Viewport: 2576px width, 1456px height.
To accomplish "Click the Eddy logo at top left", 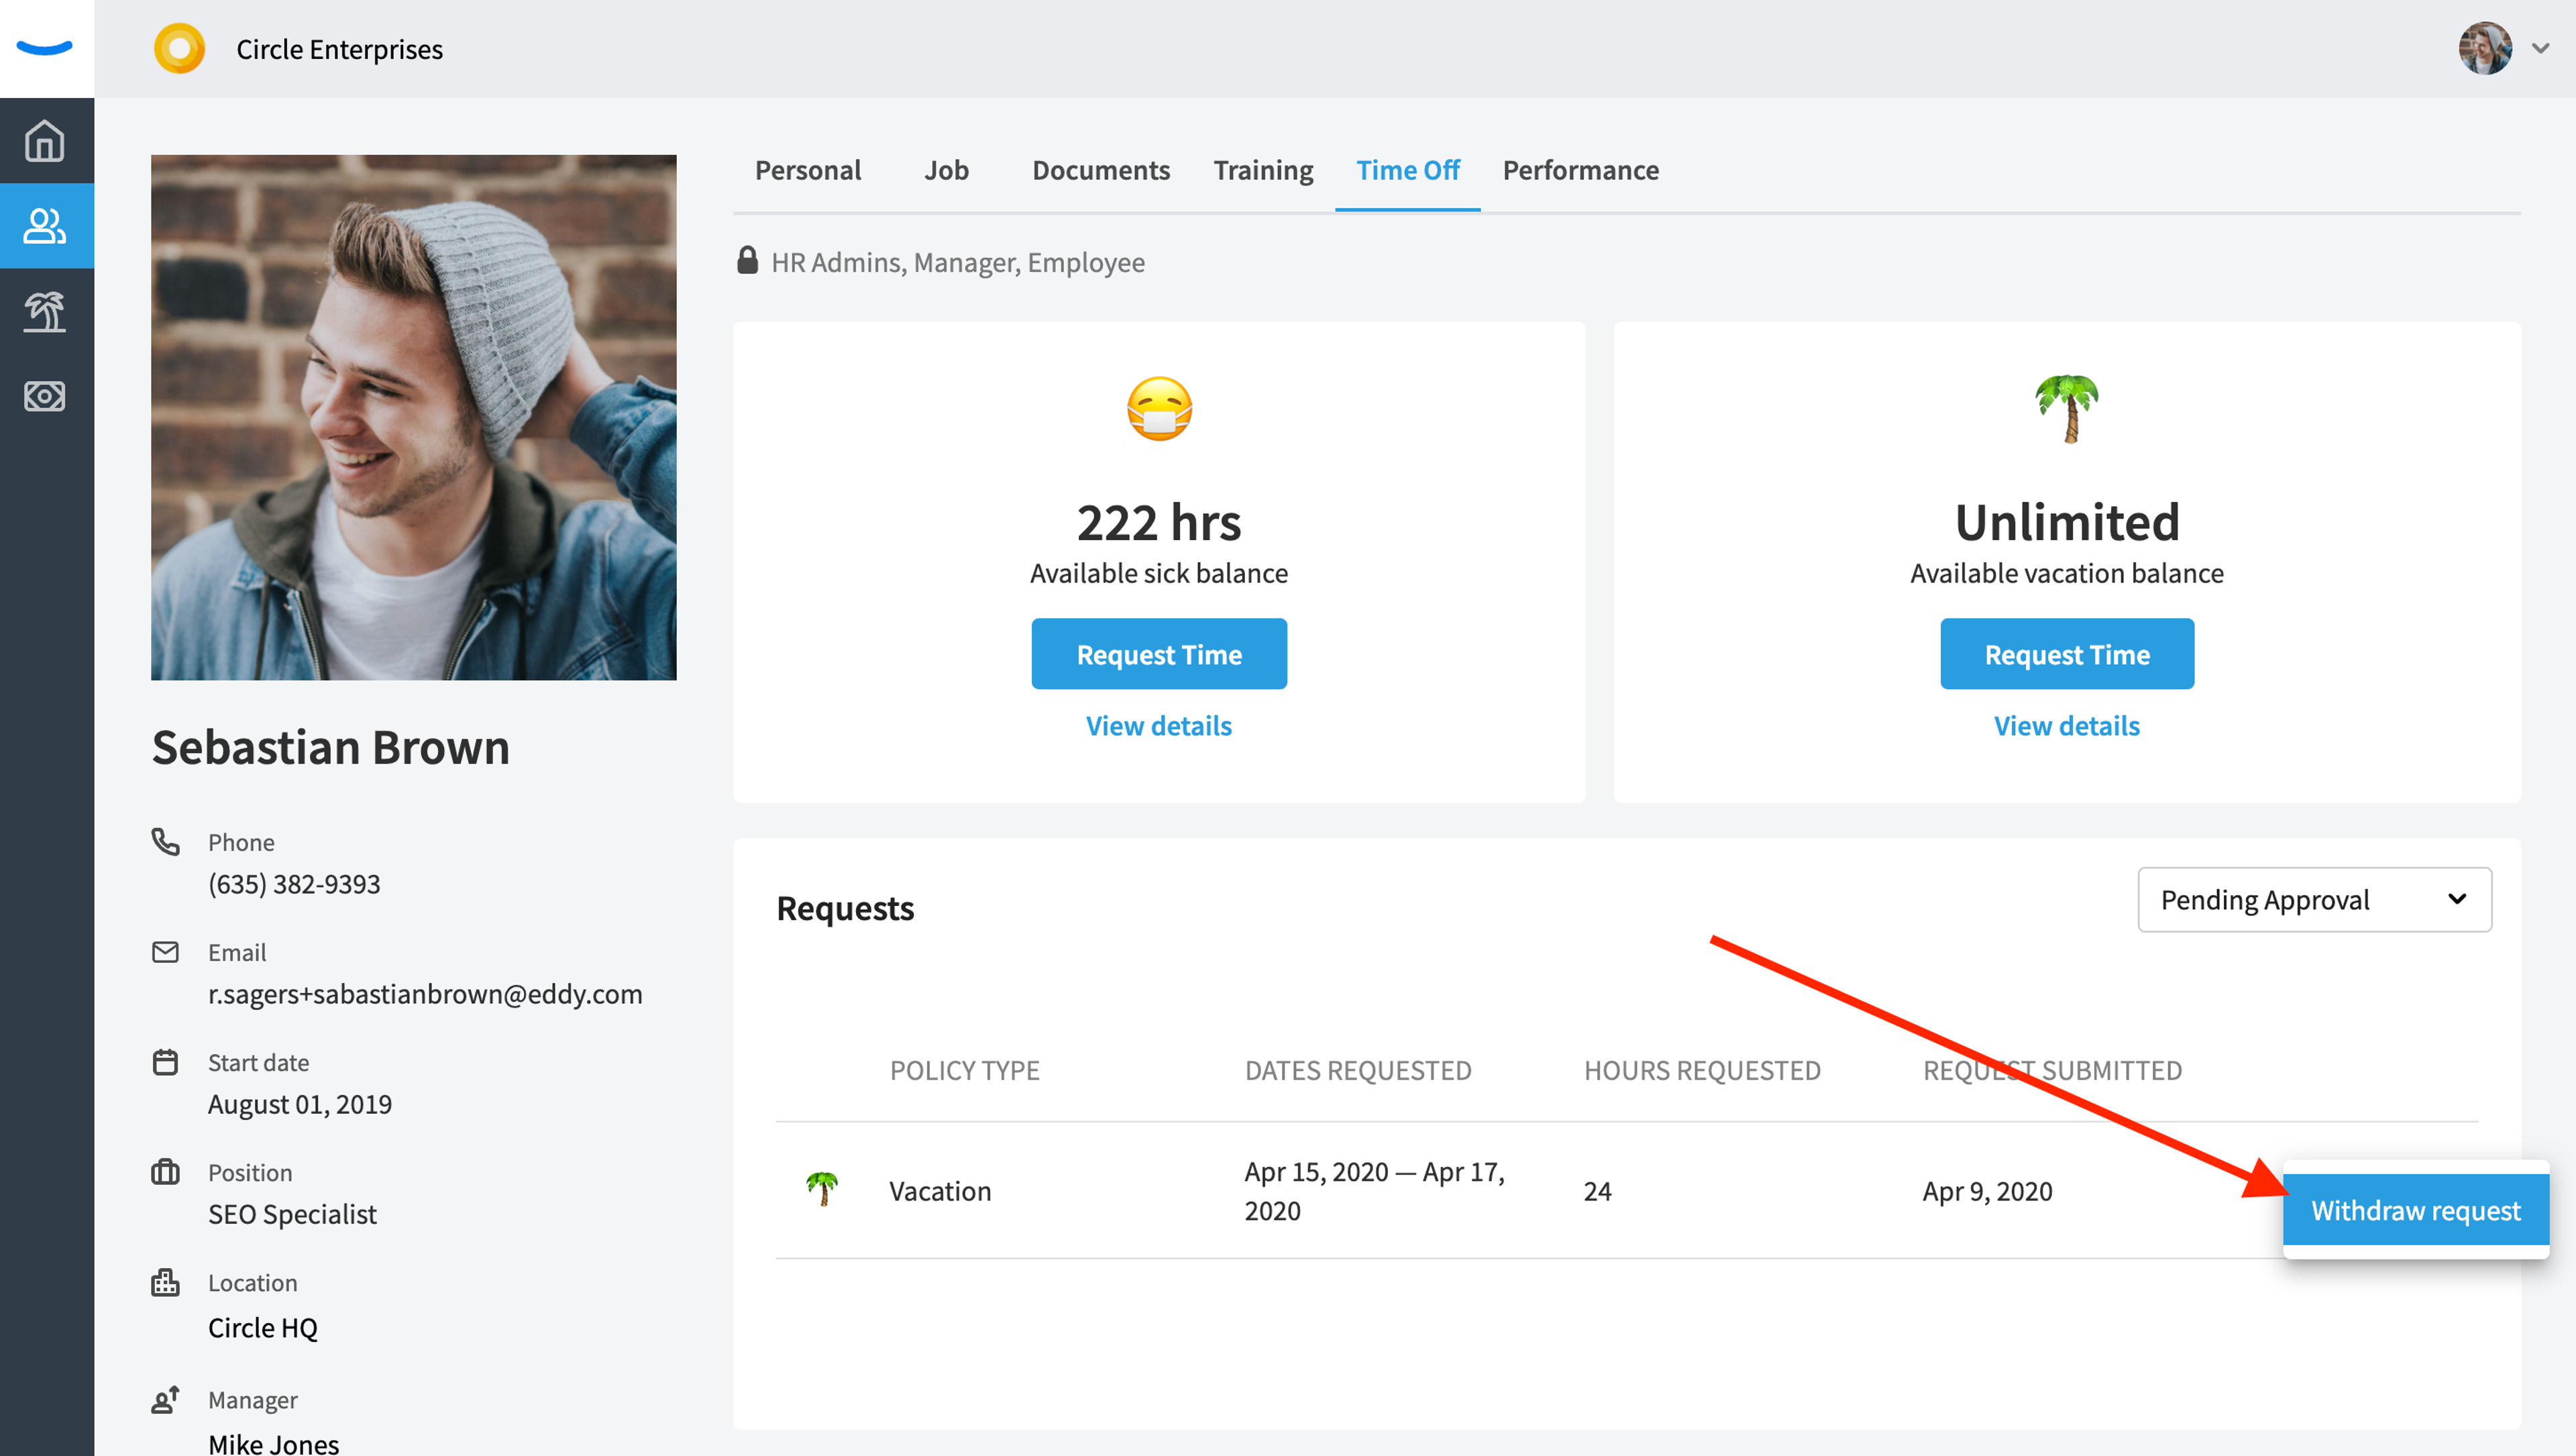I will (x=45, y=48).
